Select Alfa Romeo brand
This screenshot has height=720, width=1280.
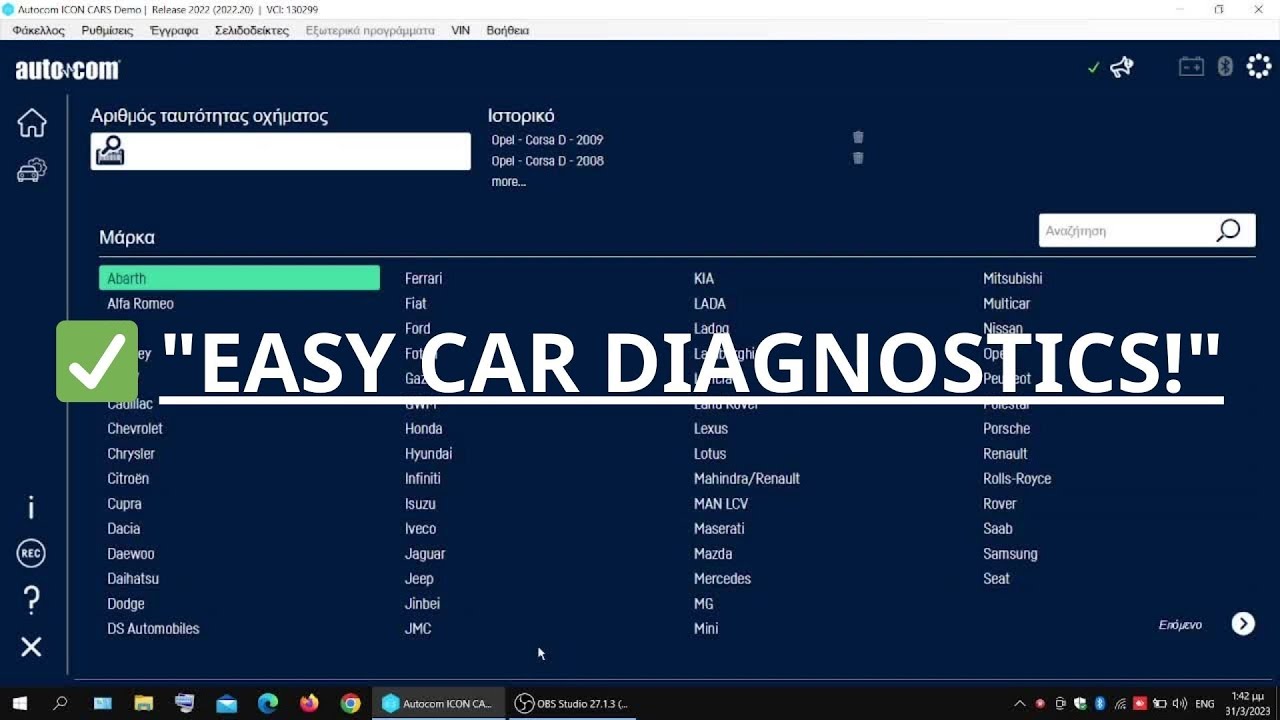(x=140, y=303)
